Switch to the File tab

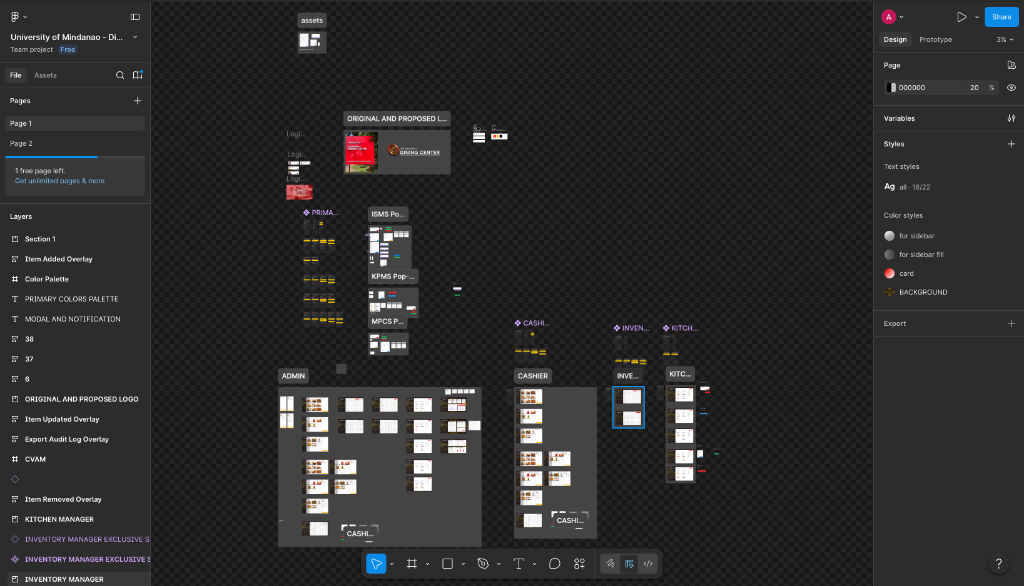pyautogui.click(x=16, y=75)
